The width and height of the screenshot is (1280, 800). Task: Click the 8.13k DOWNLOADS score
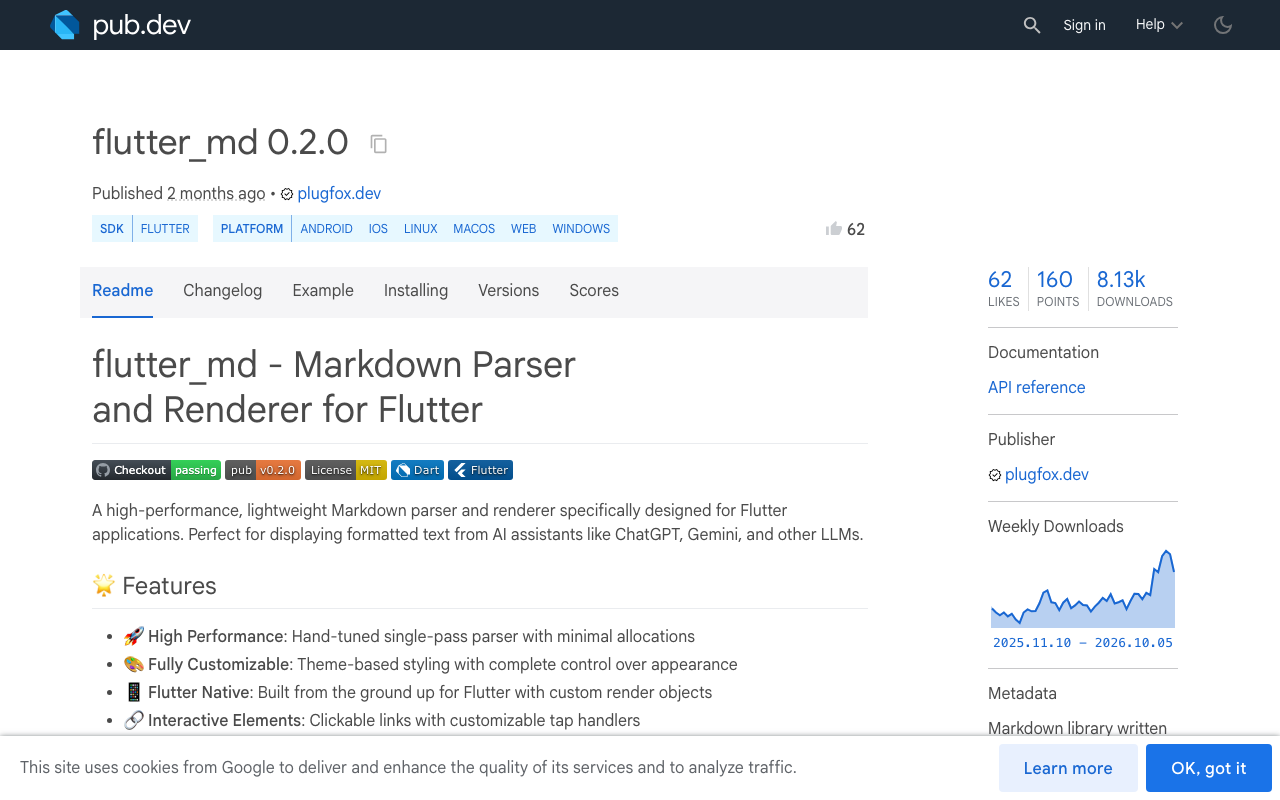1134,288
